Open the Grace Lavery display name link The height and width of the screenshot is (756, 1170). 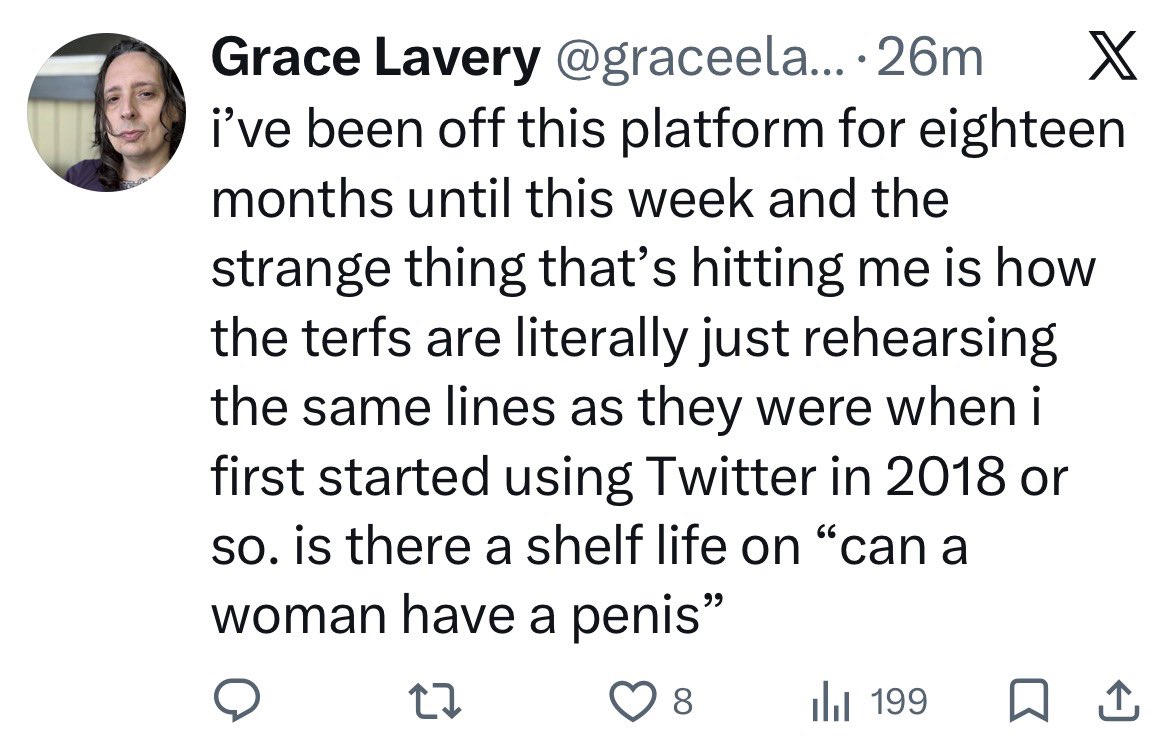pos(375,62)
